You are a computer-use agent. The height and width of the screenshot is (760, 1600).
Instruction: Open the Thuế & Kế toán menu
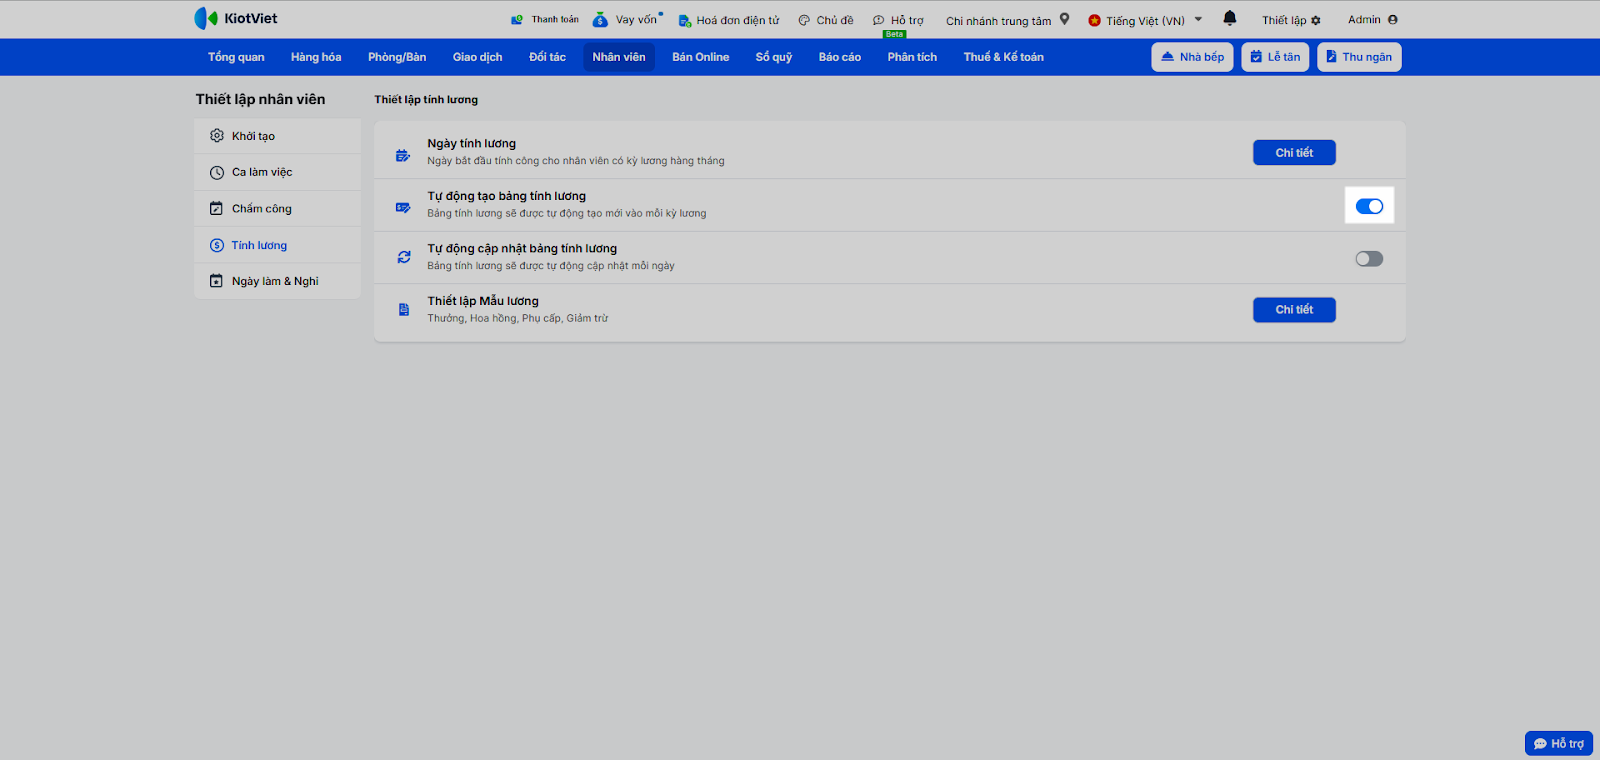pyautogui.click(x=1004, y=57)
